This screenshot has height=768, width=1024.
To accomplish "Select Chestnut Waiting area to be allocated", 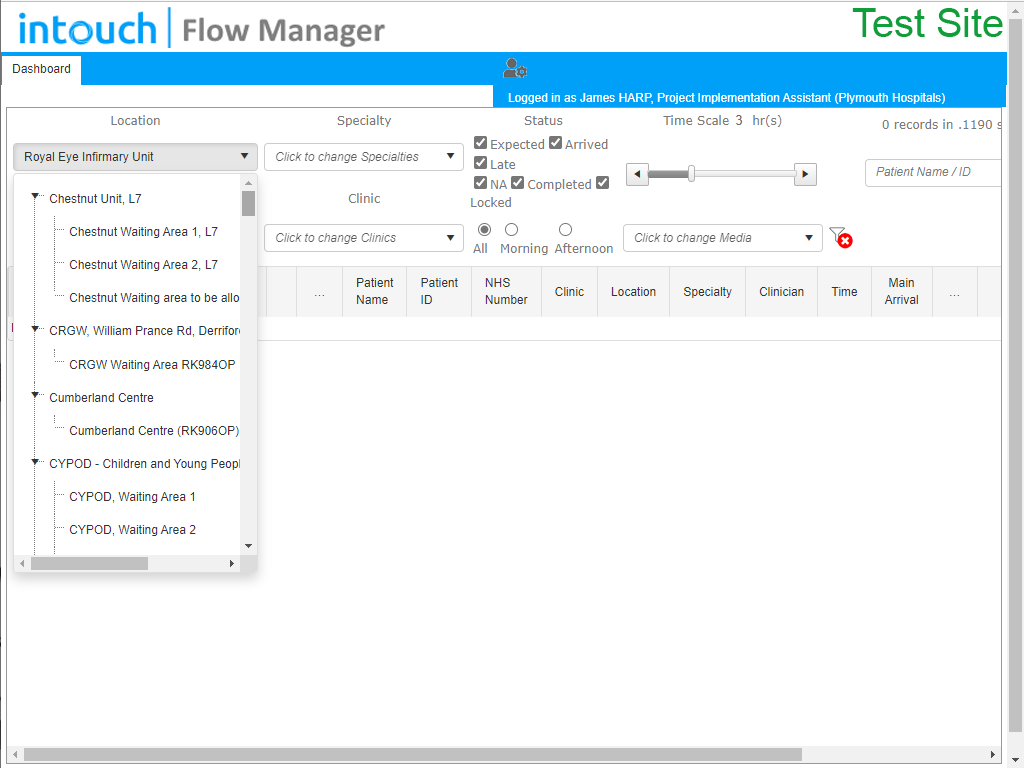I will tap(154, 298).
